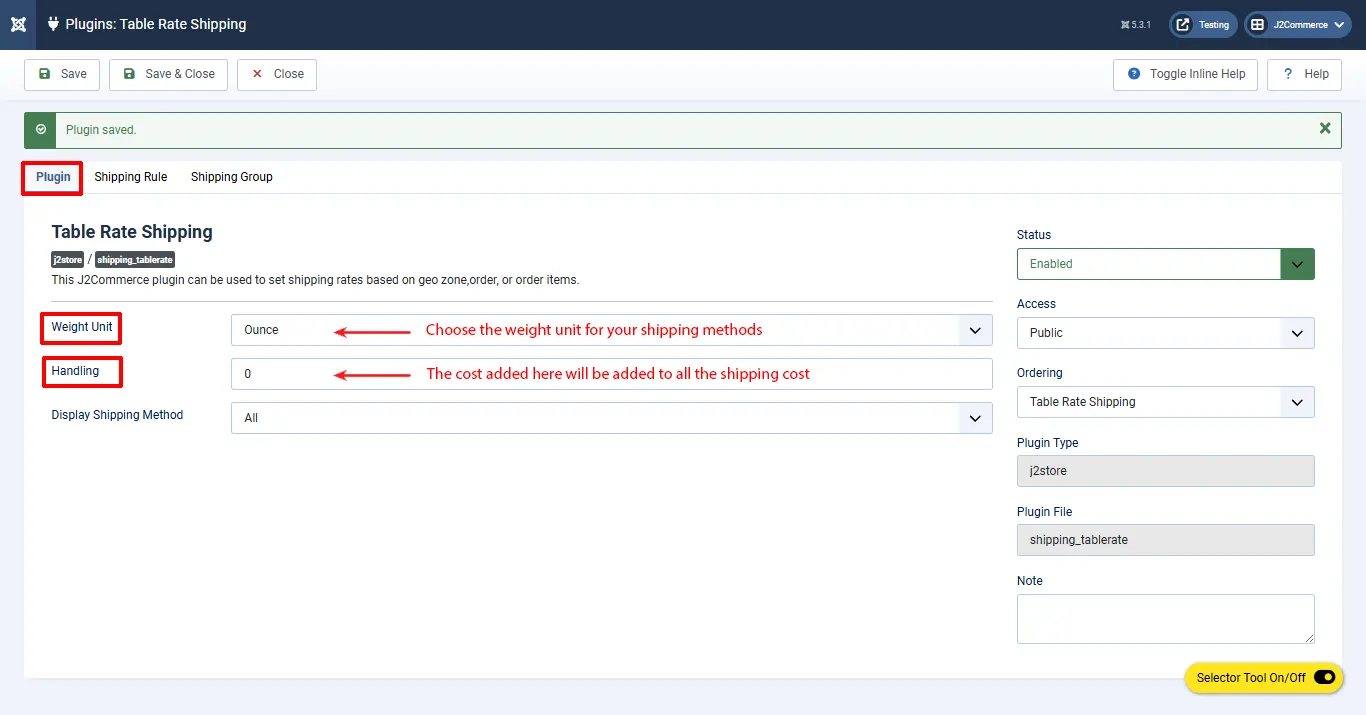Dismiss the Plugin saved message
Screen dimensions: 1366x715
1325,128
